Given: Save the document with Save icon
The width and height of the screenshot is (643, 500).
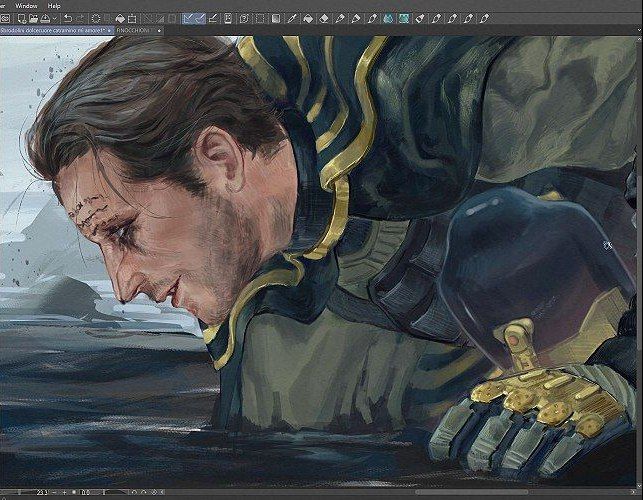Looking at the screenshot, I should [45, 18].
